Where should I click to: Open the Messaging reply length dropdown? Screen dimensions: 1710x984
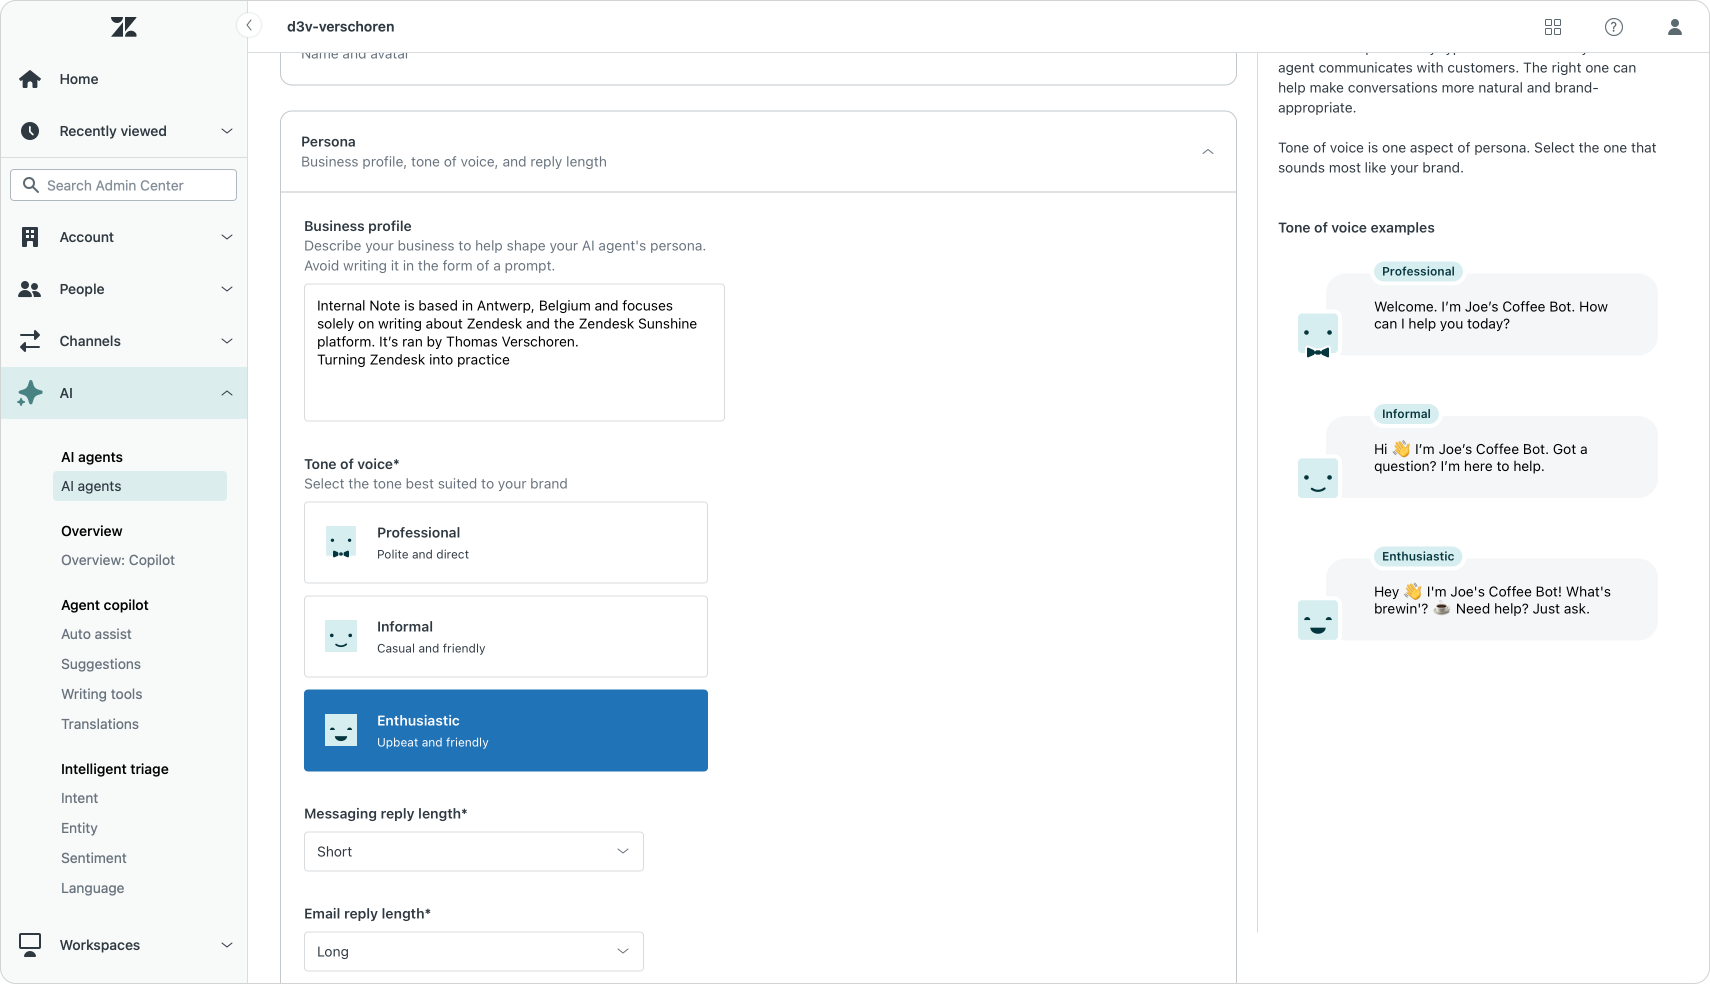click(x=474, y=852)
